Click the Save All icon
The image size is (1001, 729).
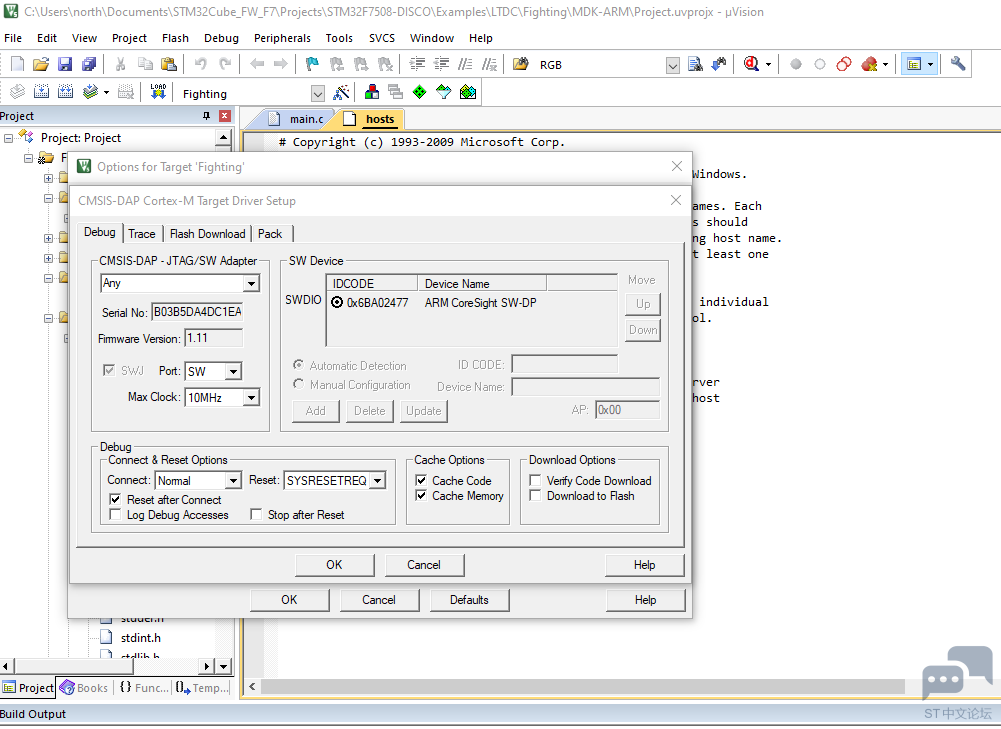89,64
